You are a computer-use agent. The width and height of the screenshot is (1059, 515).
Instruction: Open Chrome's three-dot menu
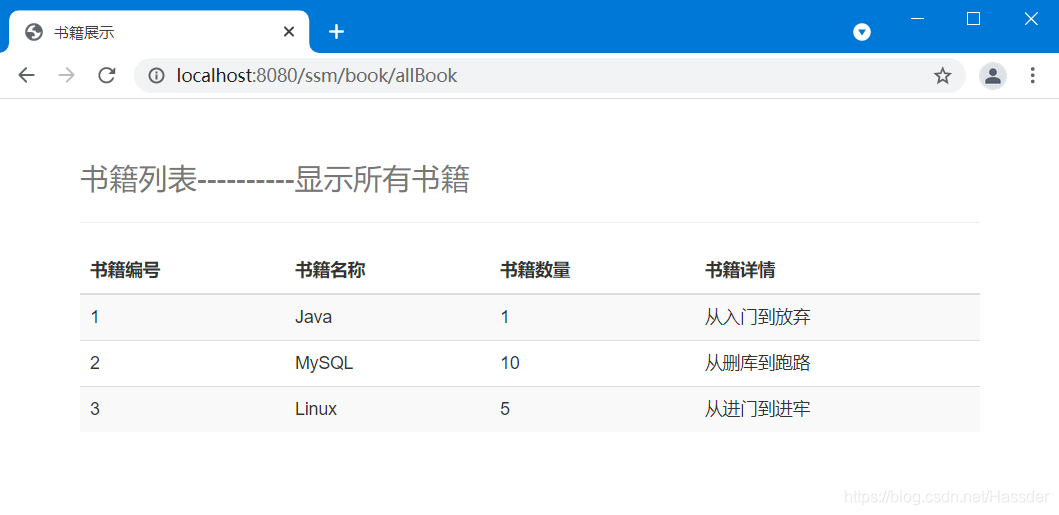(x=1032, y=76)
